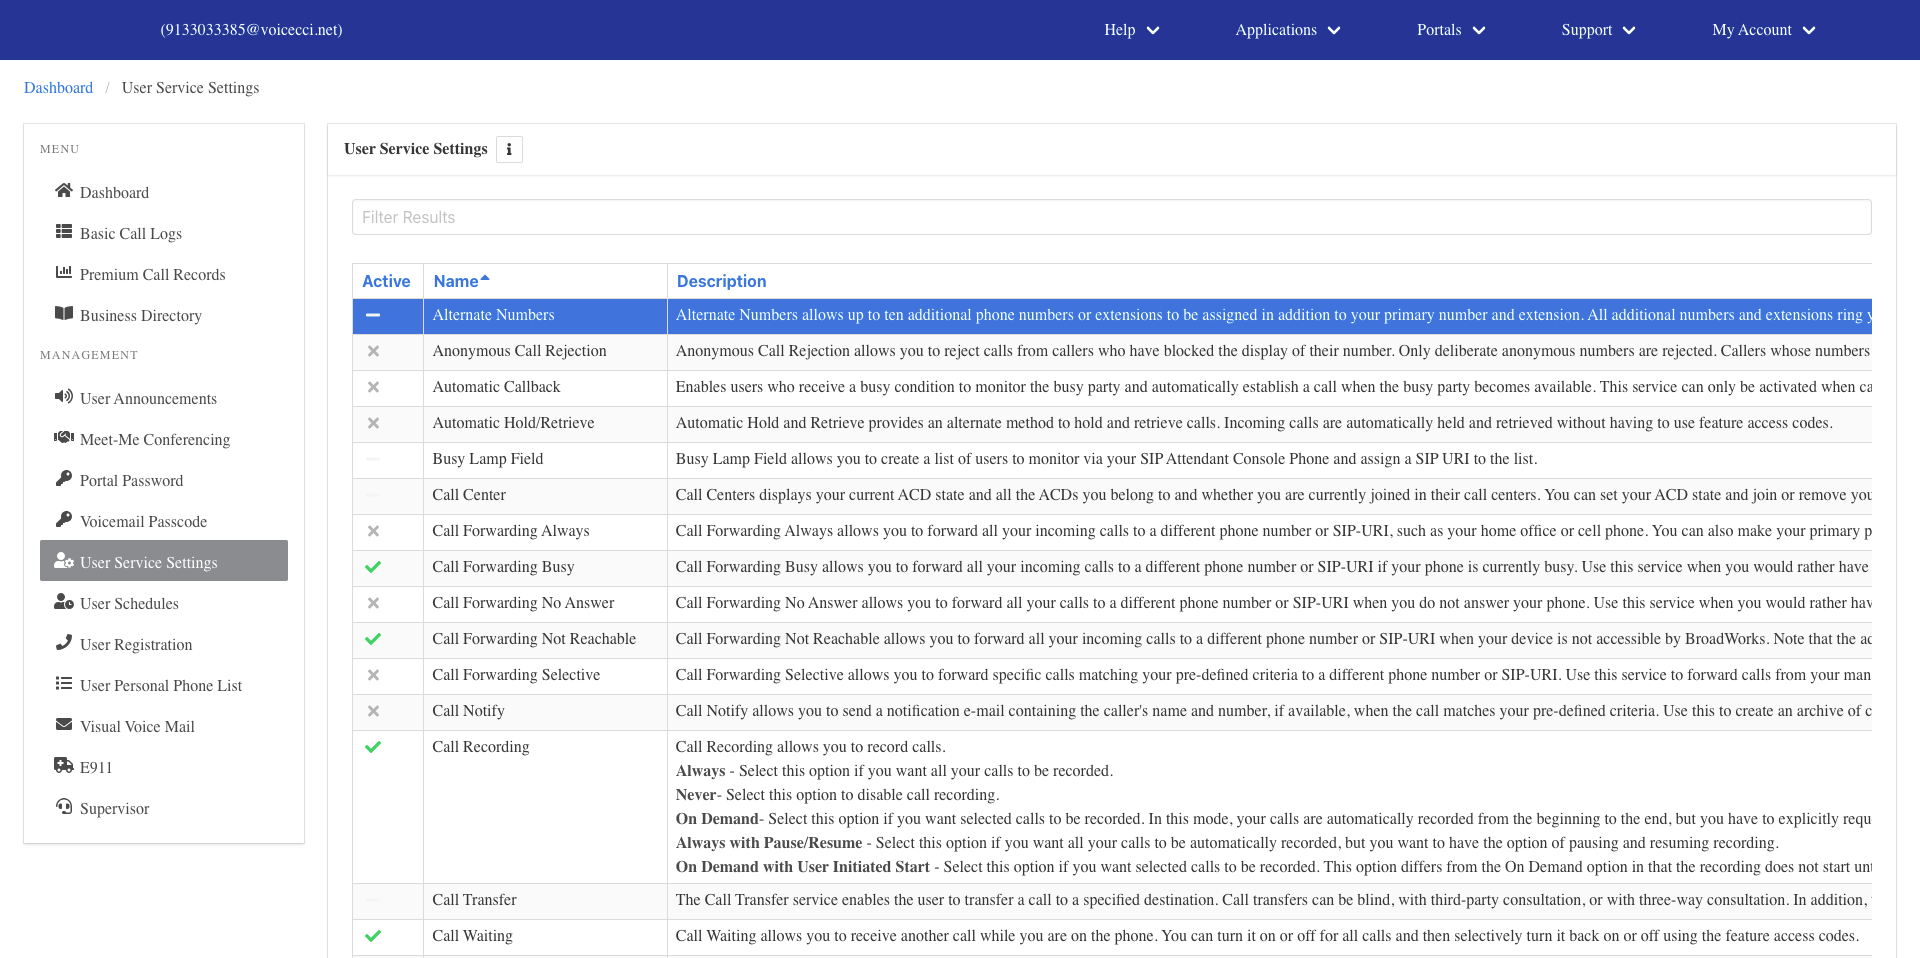Viewport: 1920px width, 958px height.
Task: Expand the Applications dropdown
Action: click(x=1287, y=30)
